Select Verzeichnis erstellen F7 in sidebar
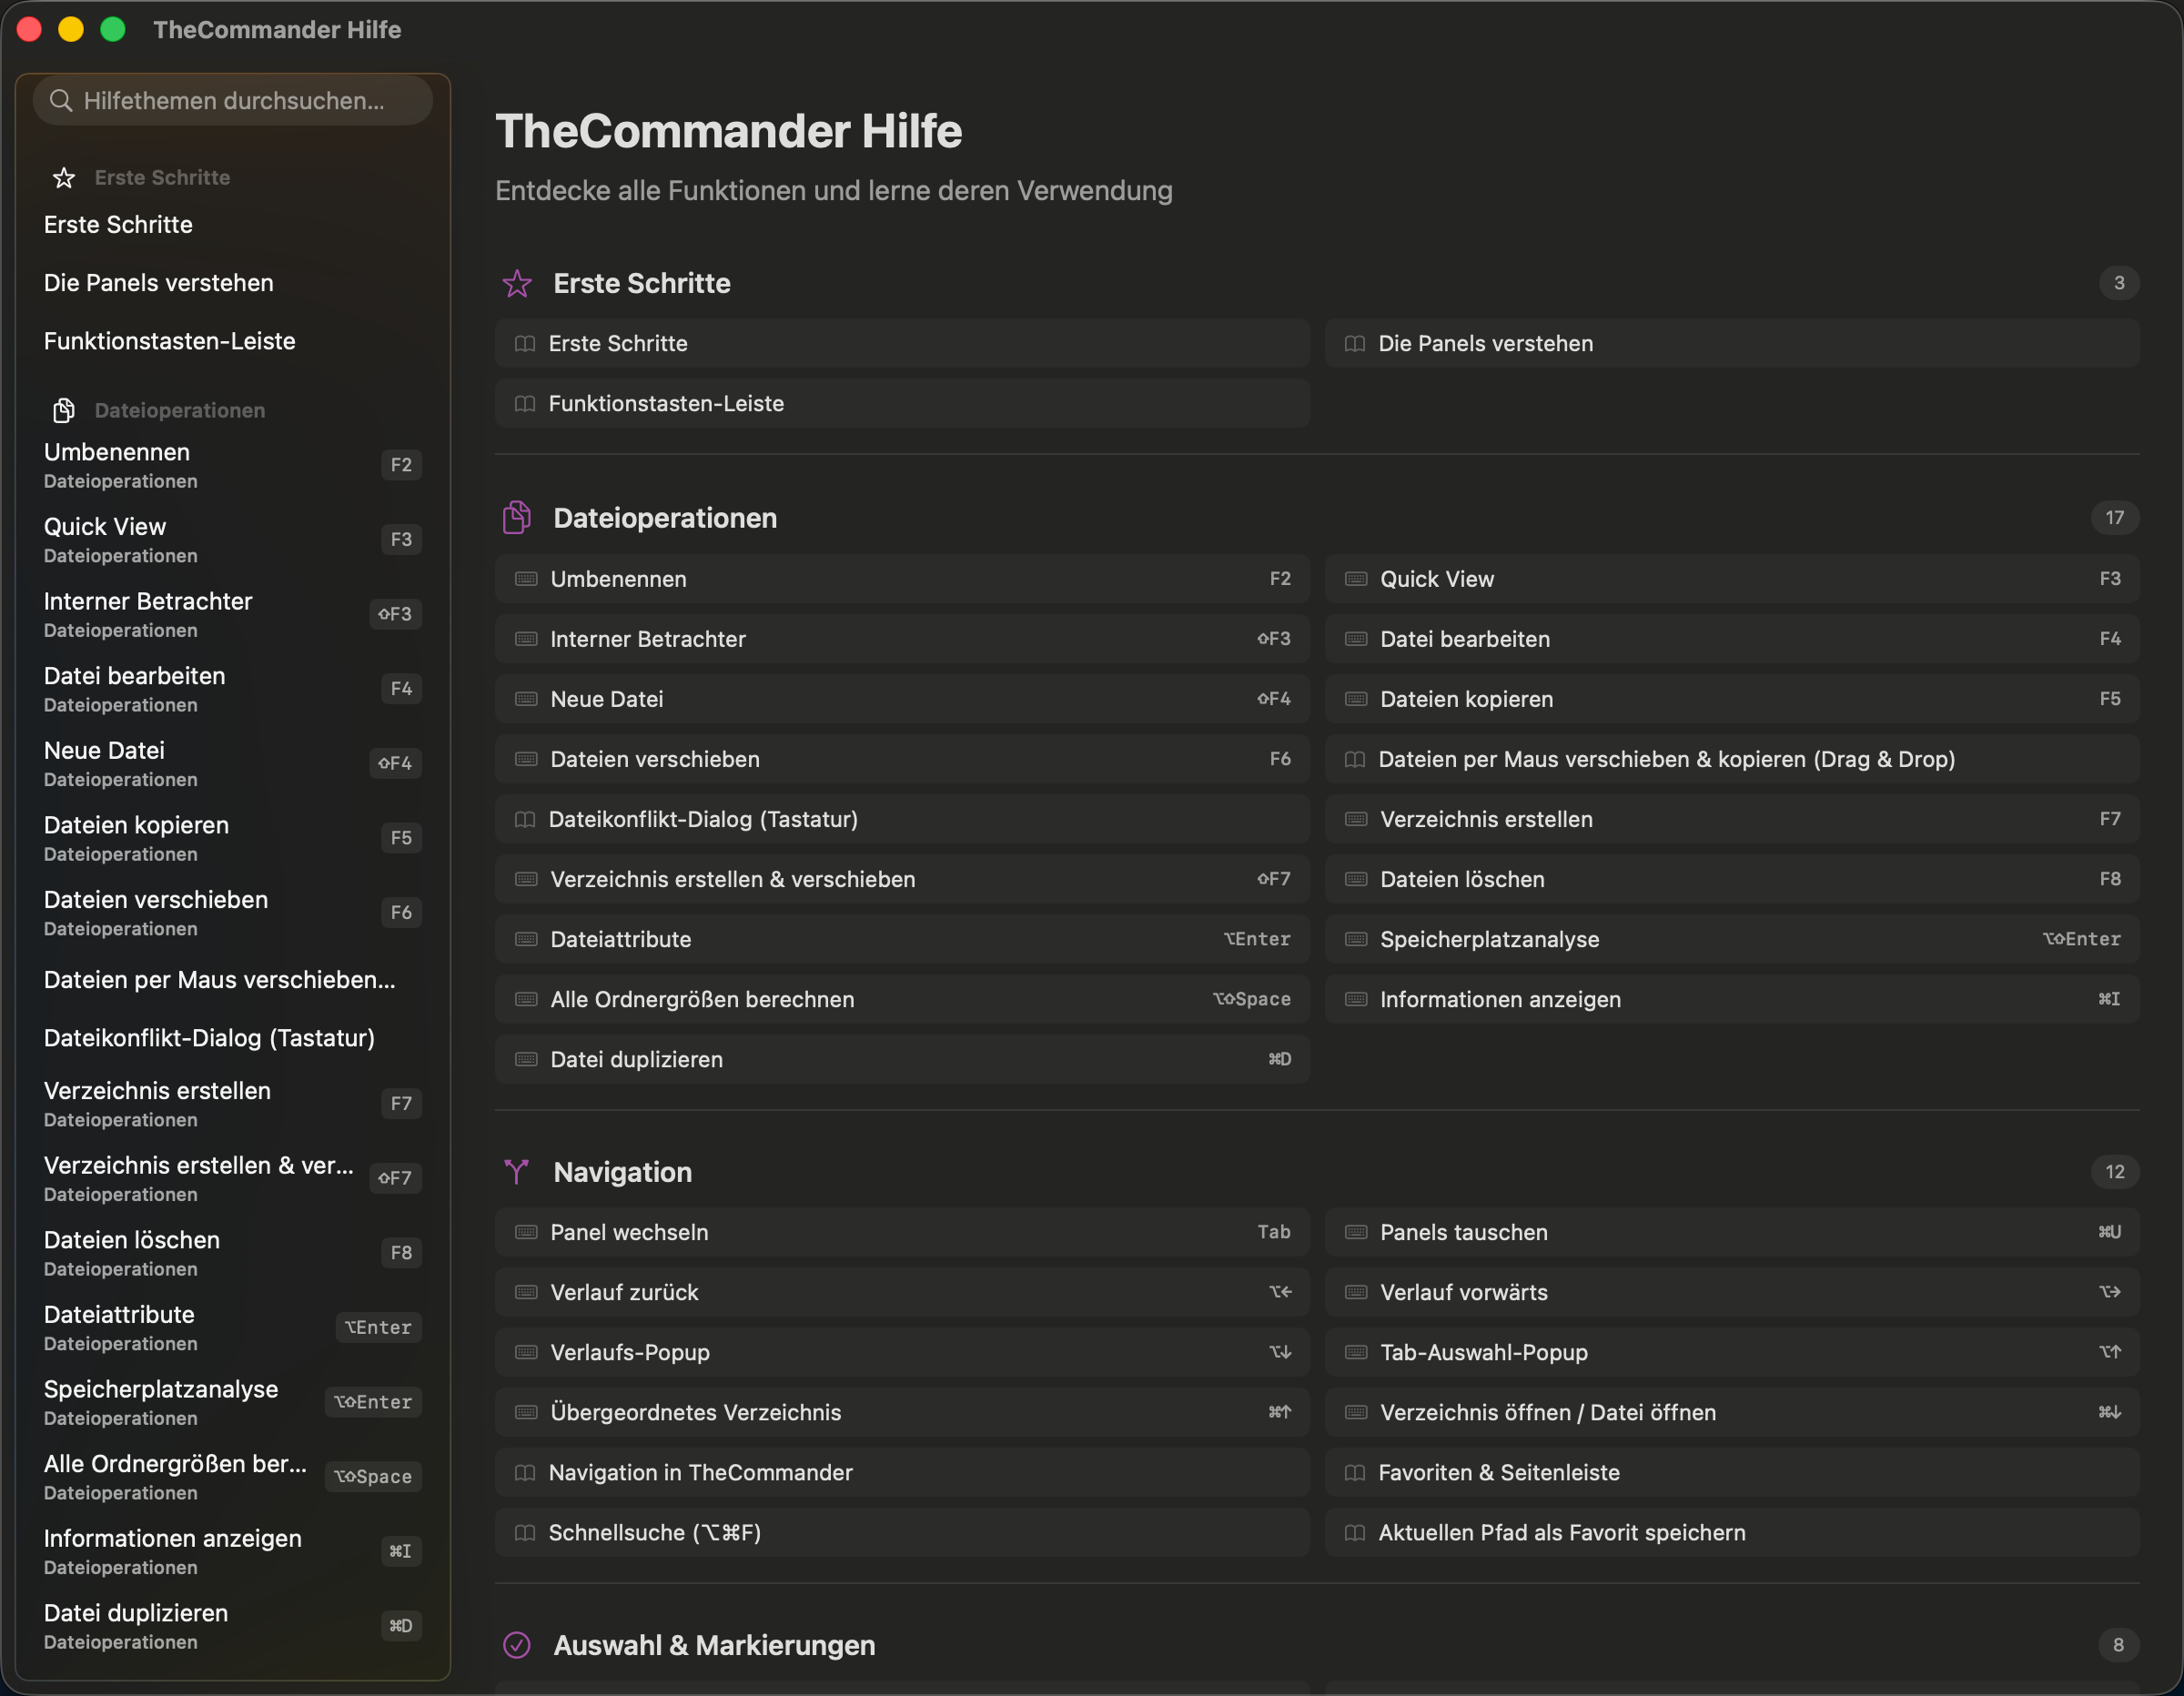 (233, 1104)
